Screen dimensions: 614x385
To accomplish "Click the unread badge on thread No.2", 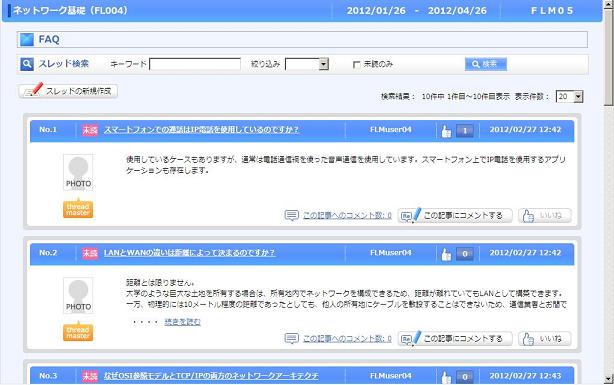I will 90,253.
